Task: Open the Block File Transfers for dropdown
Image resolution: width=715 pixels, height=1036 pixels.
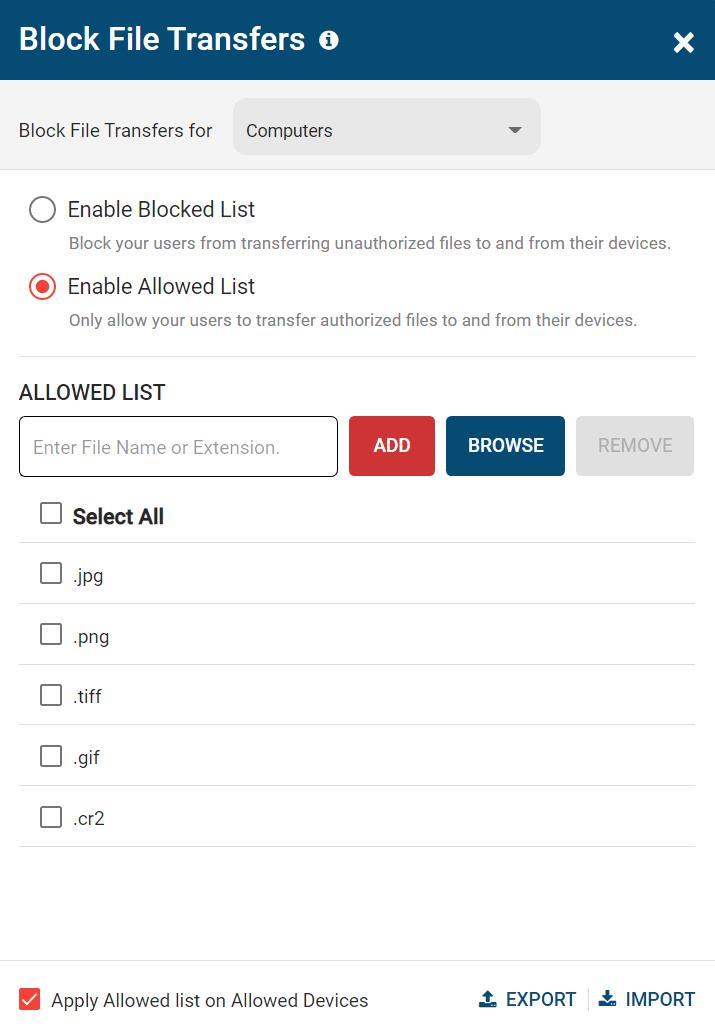Action: click(386, 128)
